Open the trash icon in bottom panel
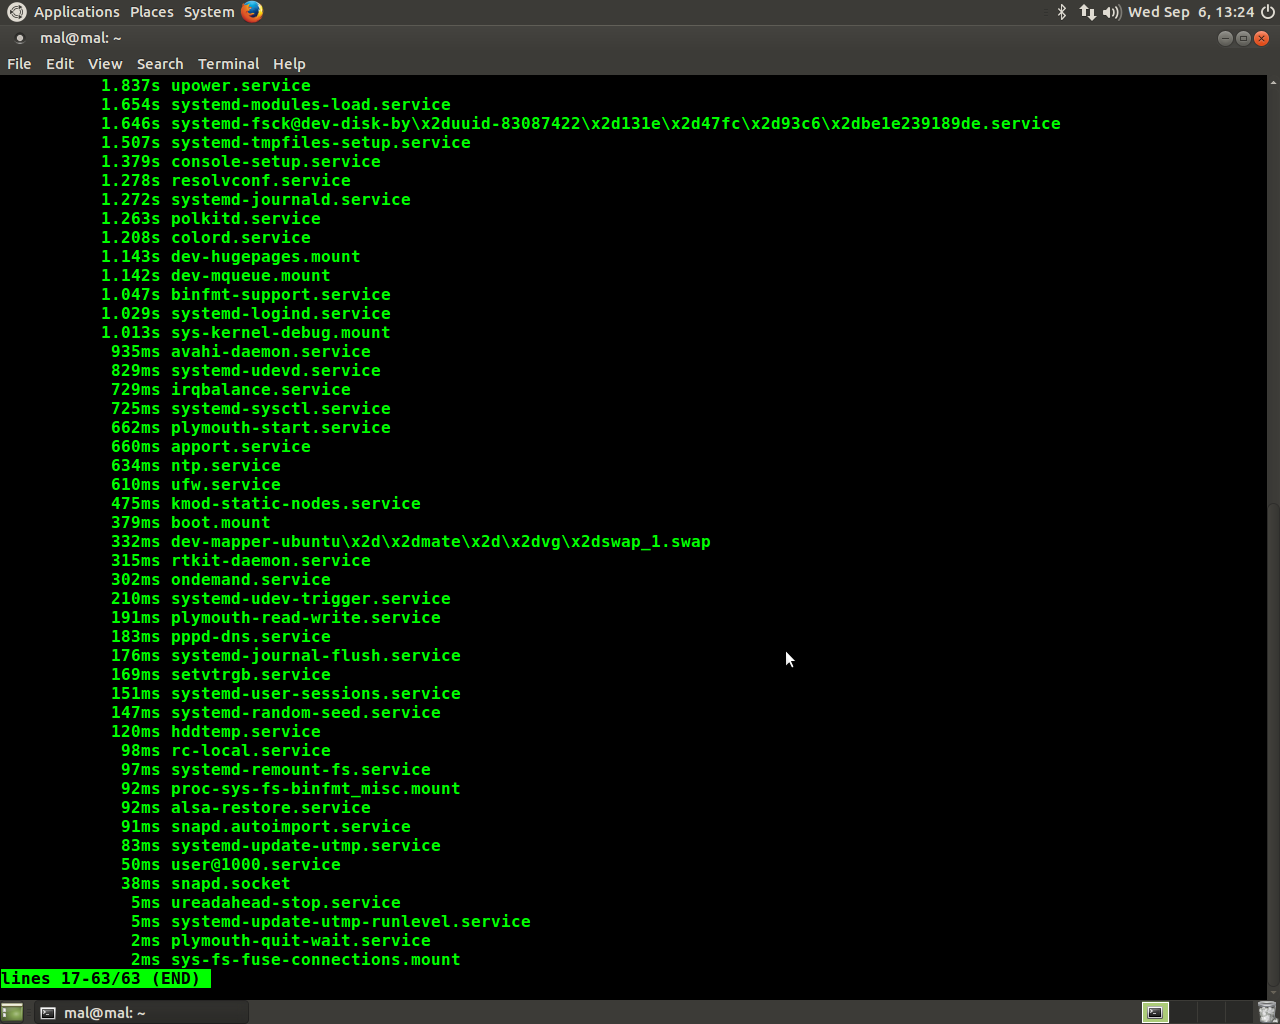 (1266, 1012)
